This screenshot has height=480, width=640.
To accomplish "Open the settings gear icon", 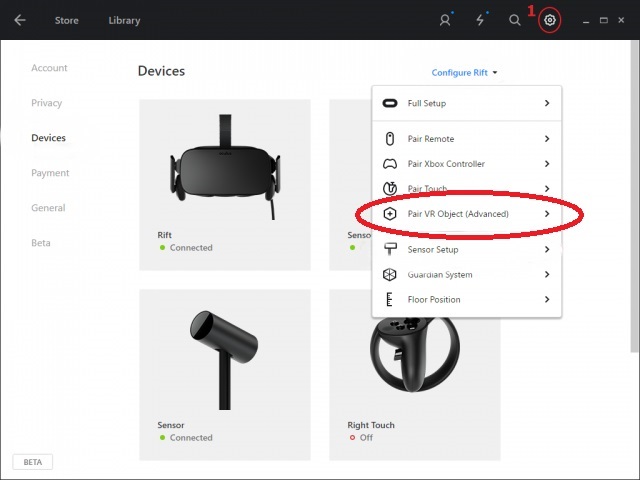I will [550, 20].
